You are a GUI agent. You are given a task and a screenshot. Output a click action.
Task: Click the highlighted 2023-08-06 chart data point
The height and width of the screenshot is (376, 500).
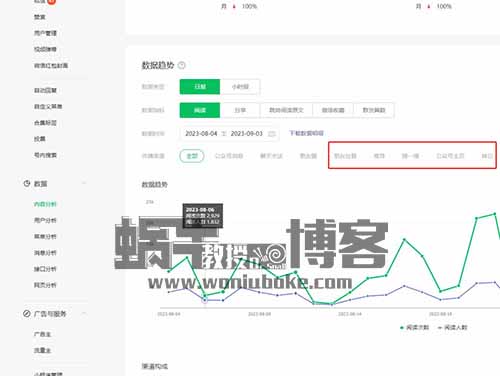pos(205,300)
